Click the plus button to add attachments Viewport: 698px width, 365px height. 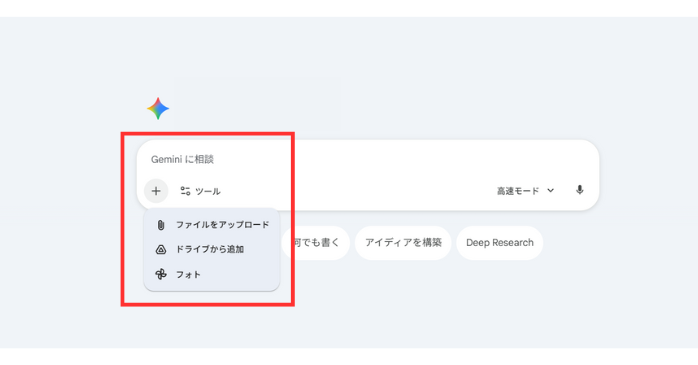(156, 191)
